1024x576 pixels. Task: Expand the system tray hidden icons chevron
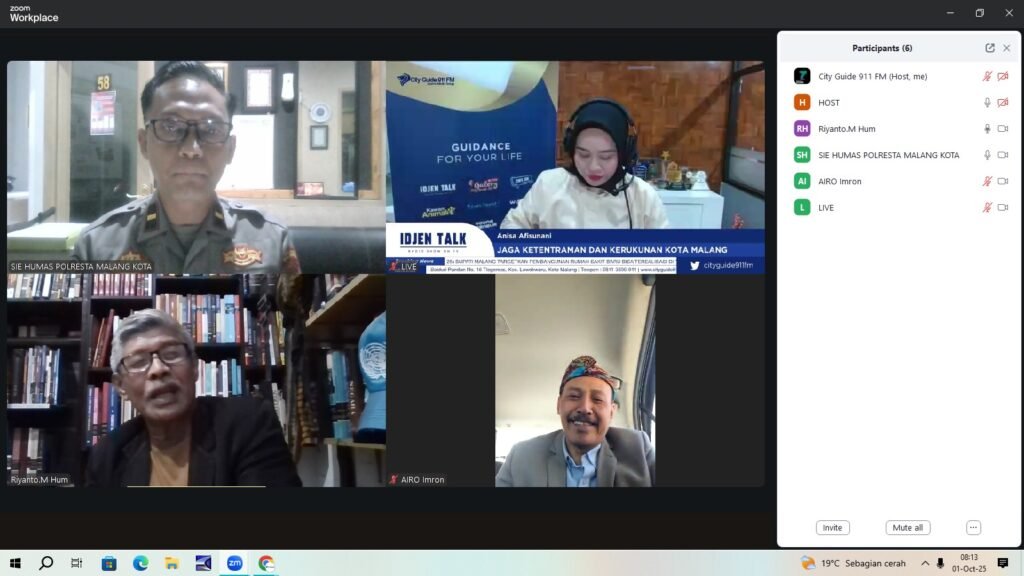(925, 564)
